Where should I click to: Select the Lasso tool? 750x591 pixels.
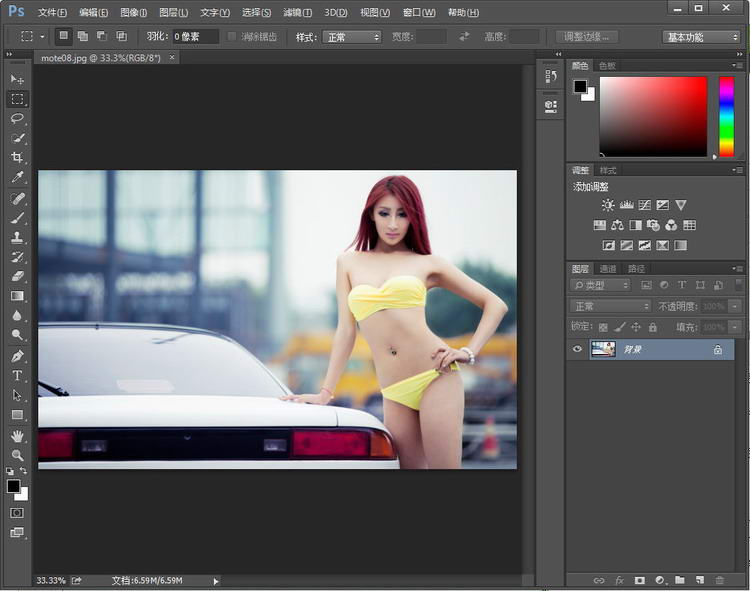click(x=17, y=118)
